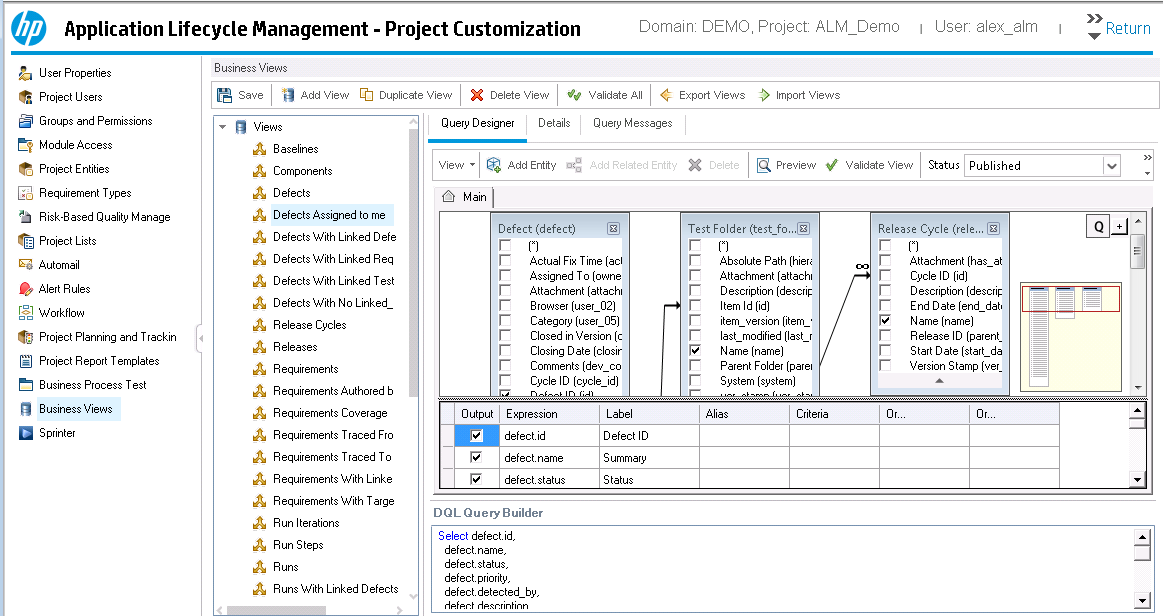Click the diagram overview minimap thumbnail
This screenshot has height=616, width=1163.
[1070, 337]
